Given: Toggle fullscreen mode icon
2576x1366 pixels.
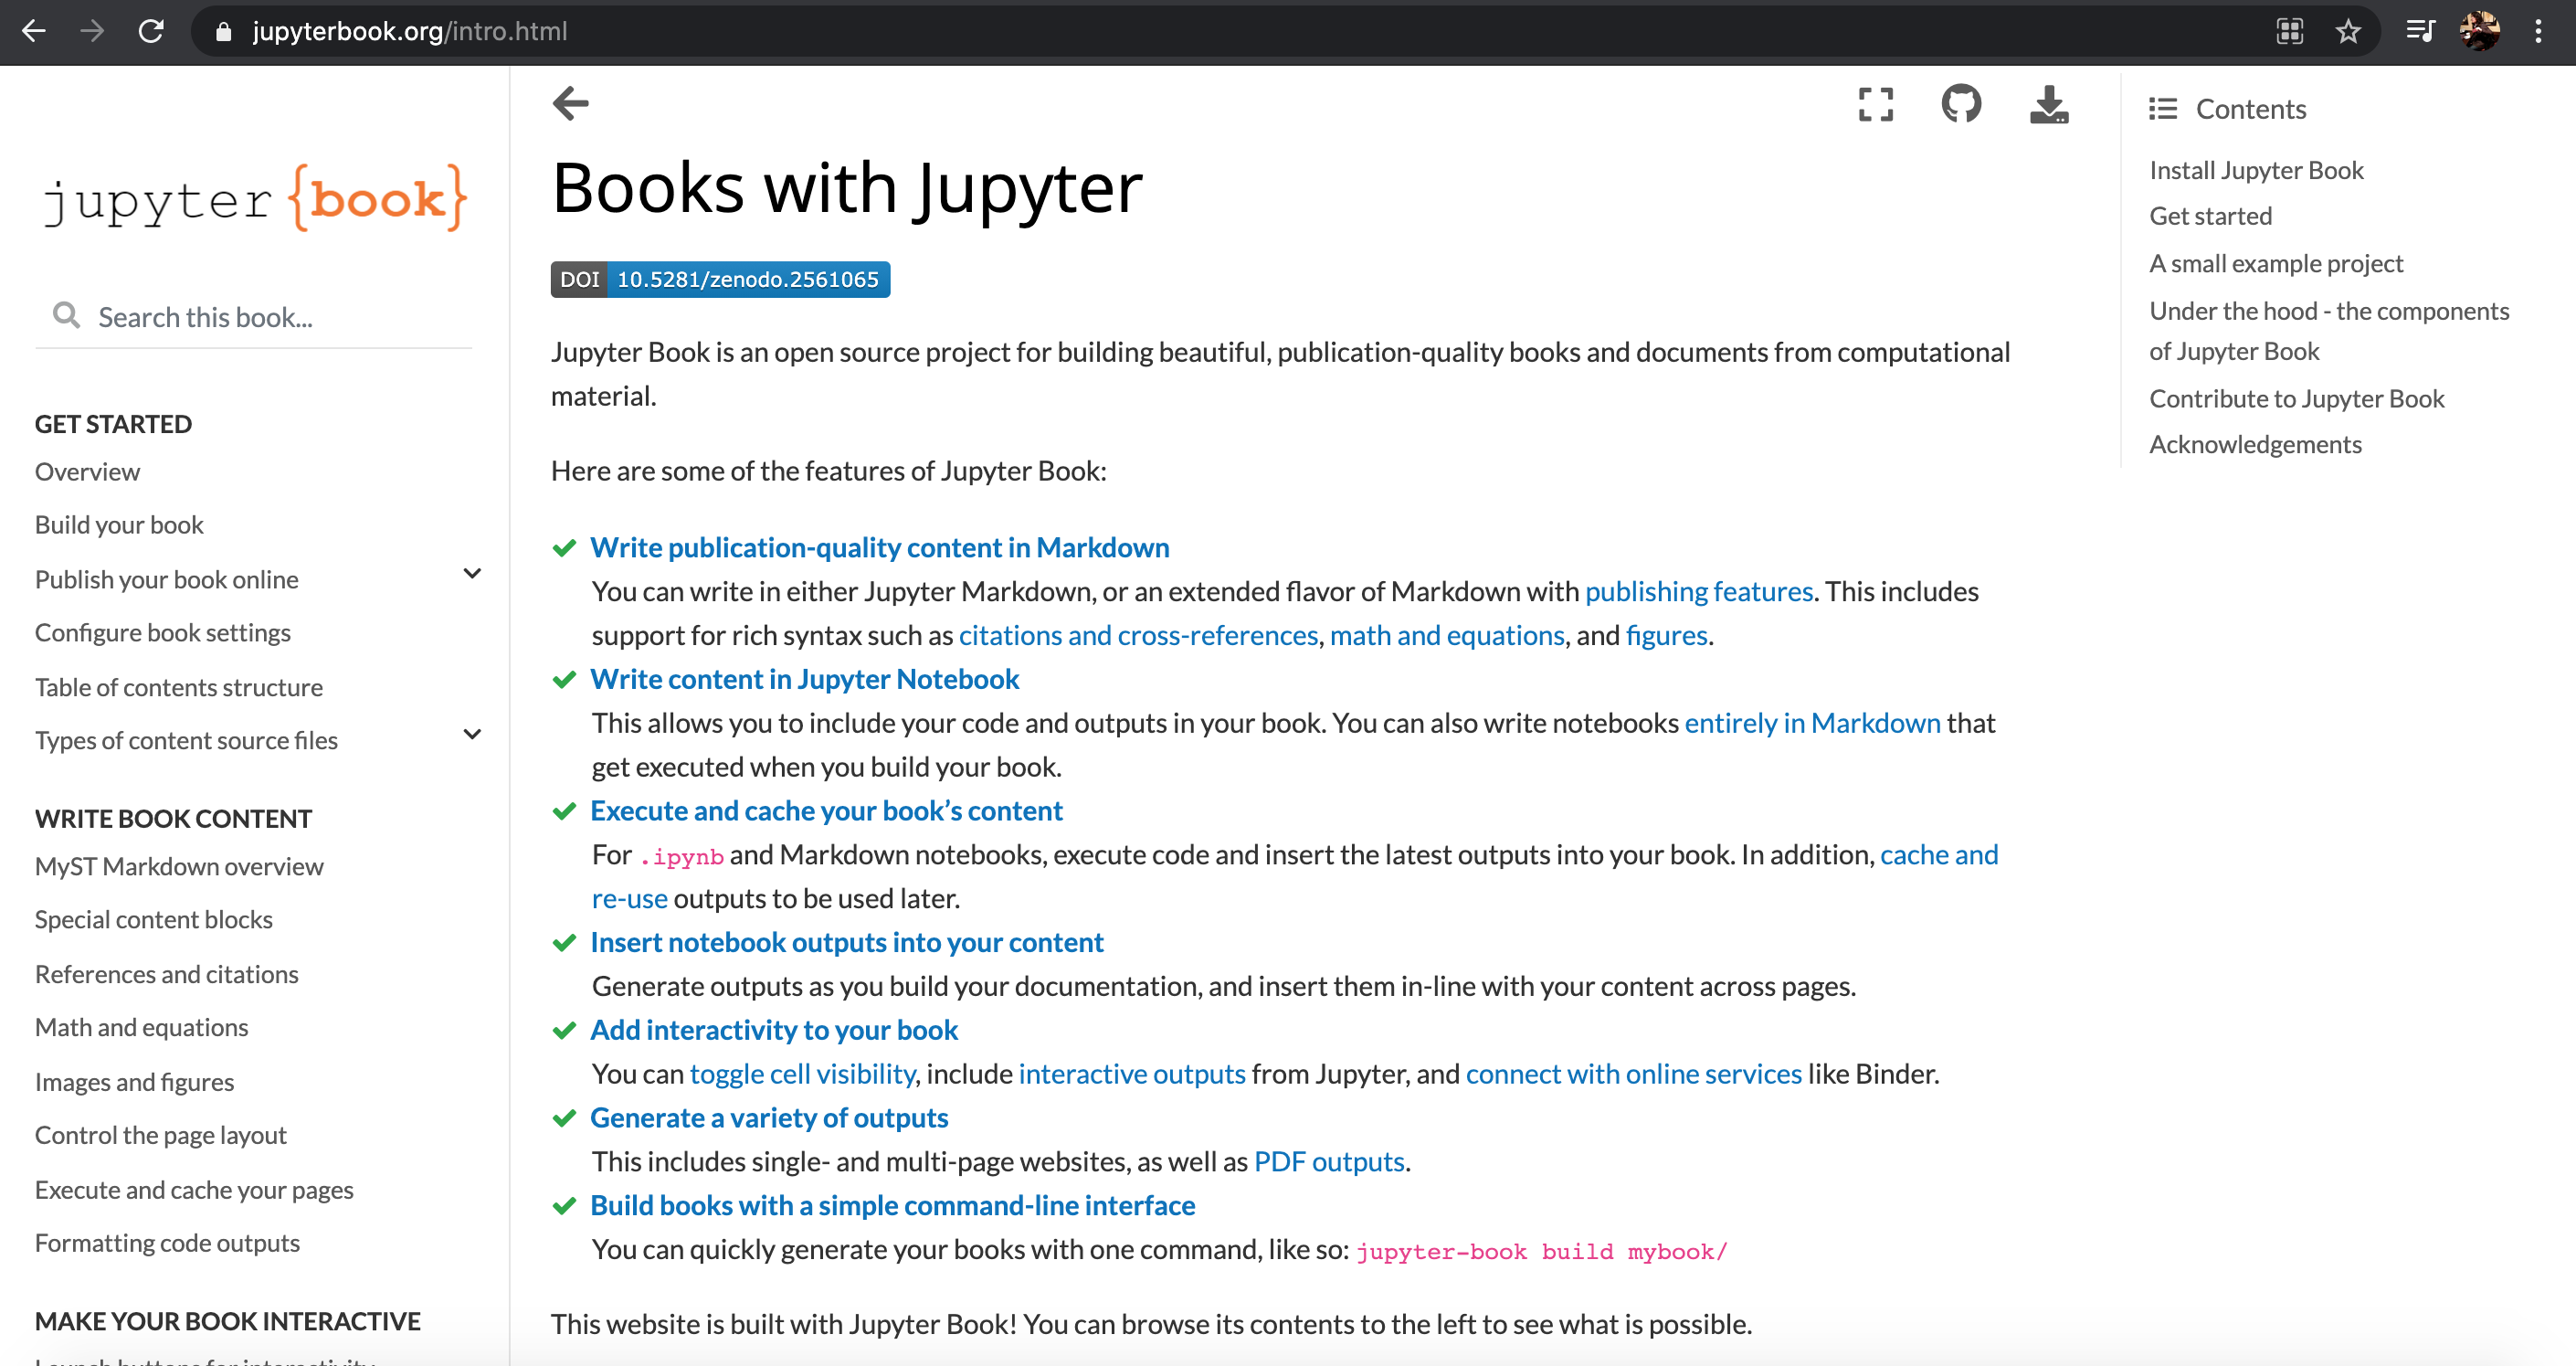Looking at the screenshot, I should 1875,104.
